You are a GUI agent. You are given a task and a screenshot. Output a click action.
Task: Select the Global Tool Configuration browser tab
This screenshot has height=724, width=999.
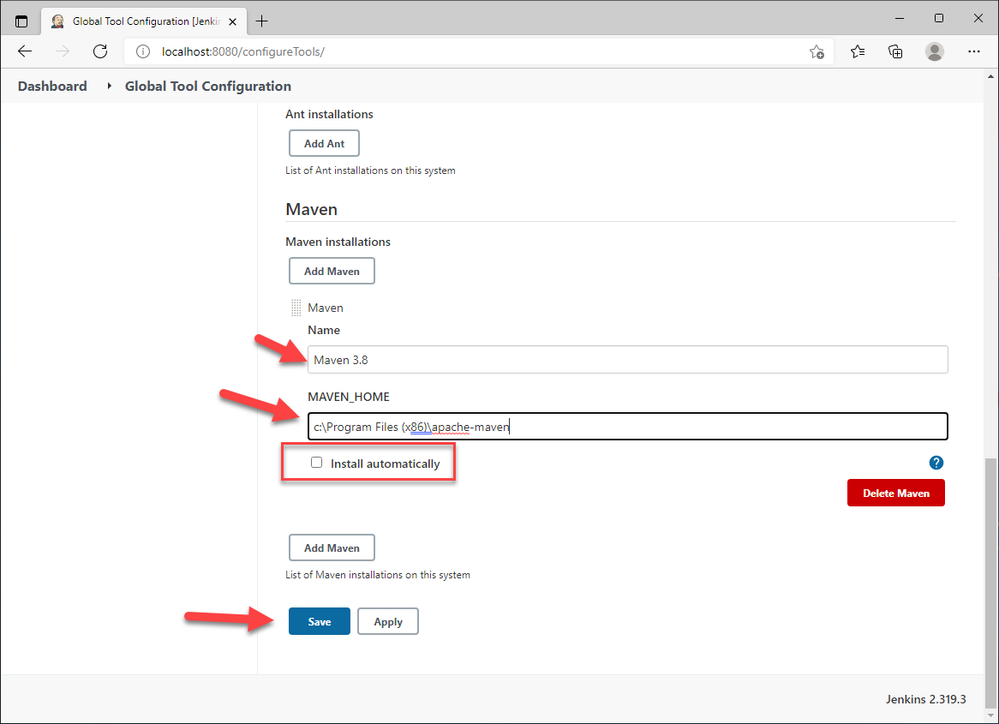click(144, 21)
